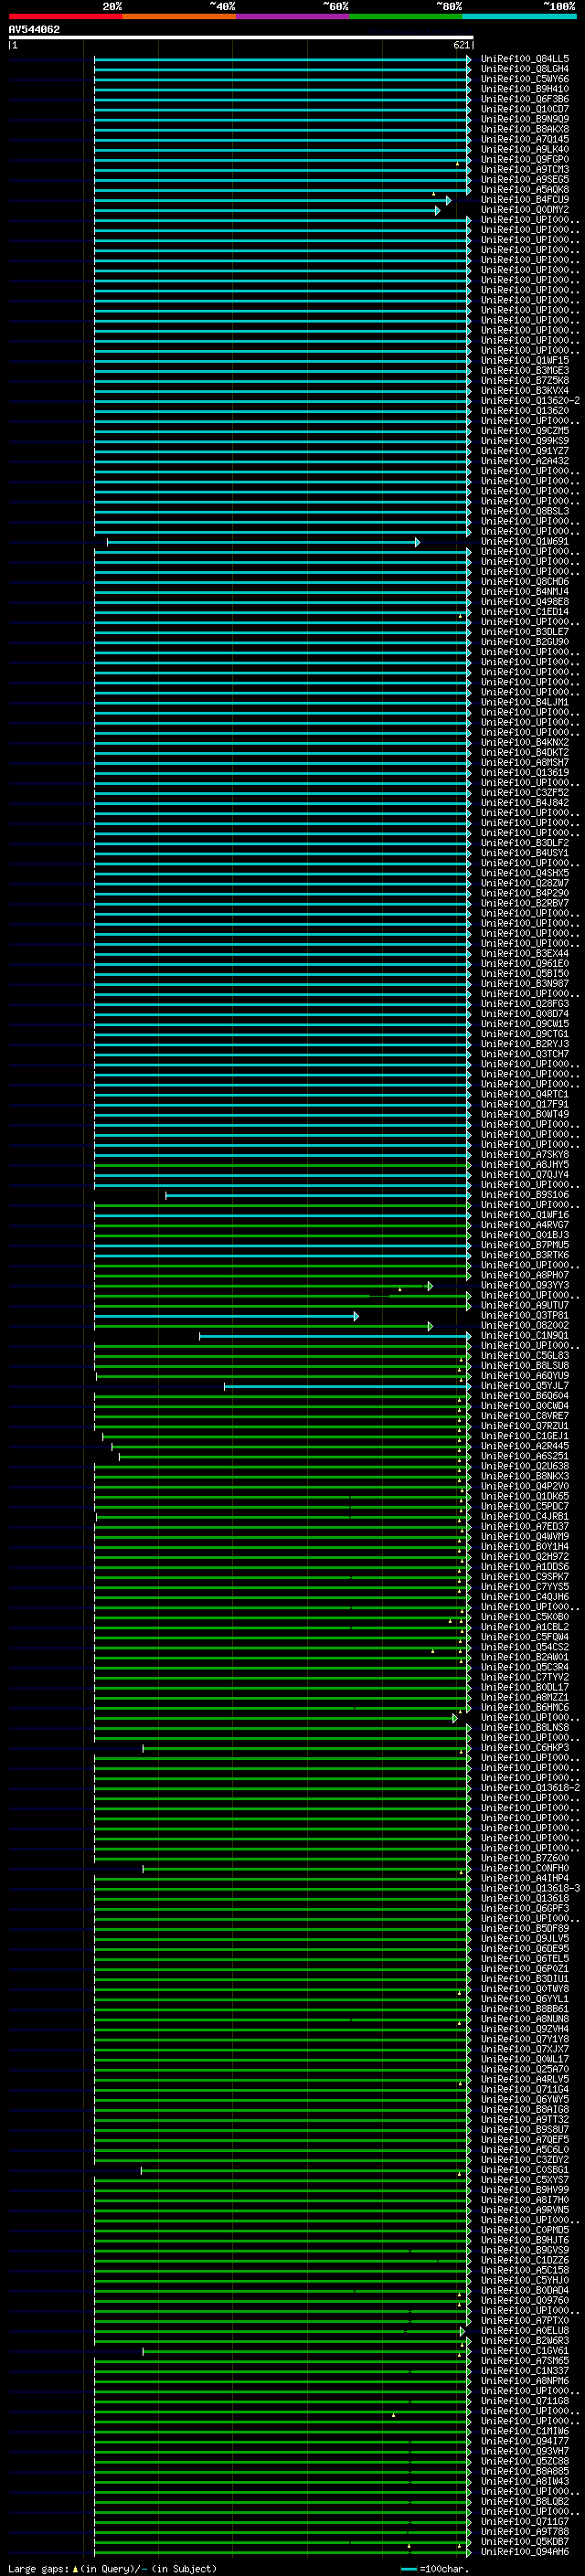Select the query label AV544062
Viewport: 585px width, 2576px height.
point(34,29)
